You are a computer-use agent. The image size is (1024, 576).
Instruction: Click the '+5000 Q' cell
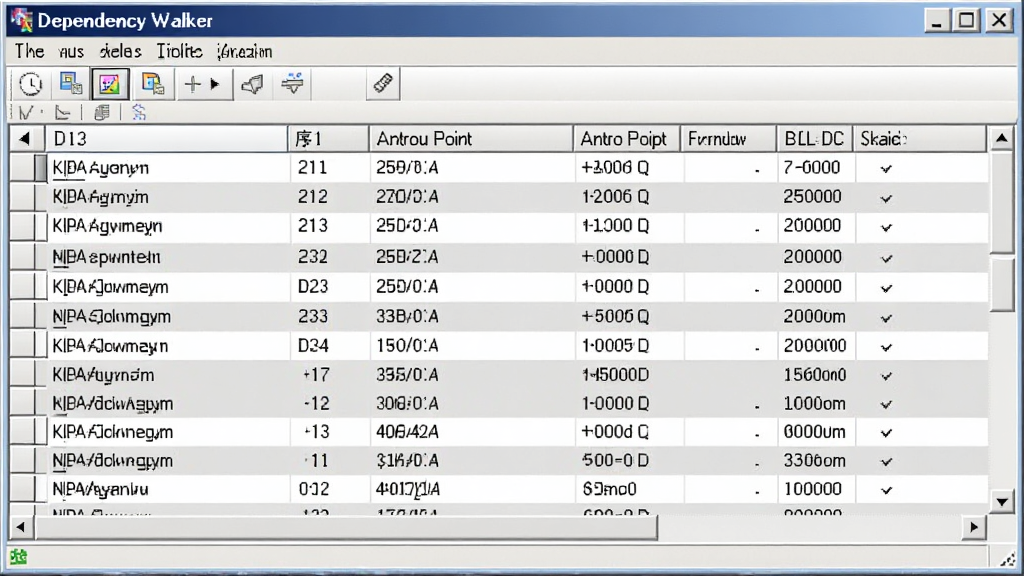615,316
